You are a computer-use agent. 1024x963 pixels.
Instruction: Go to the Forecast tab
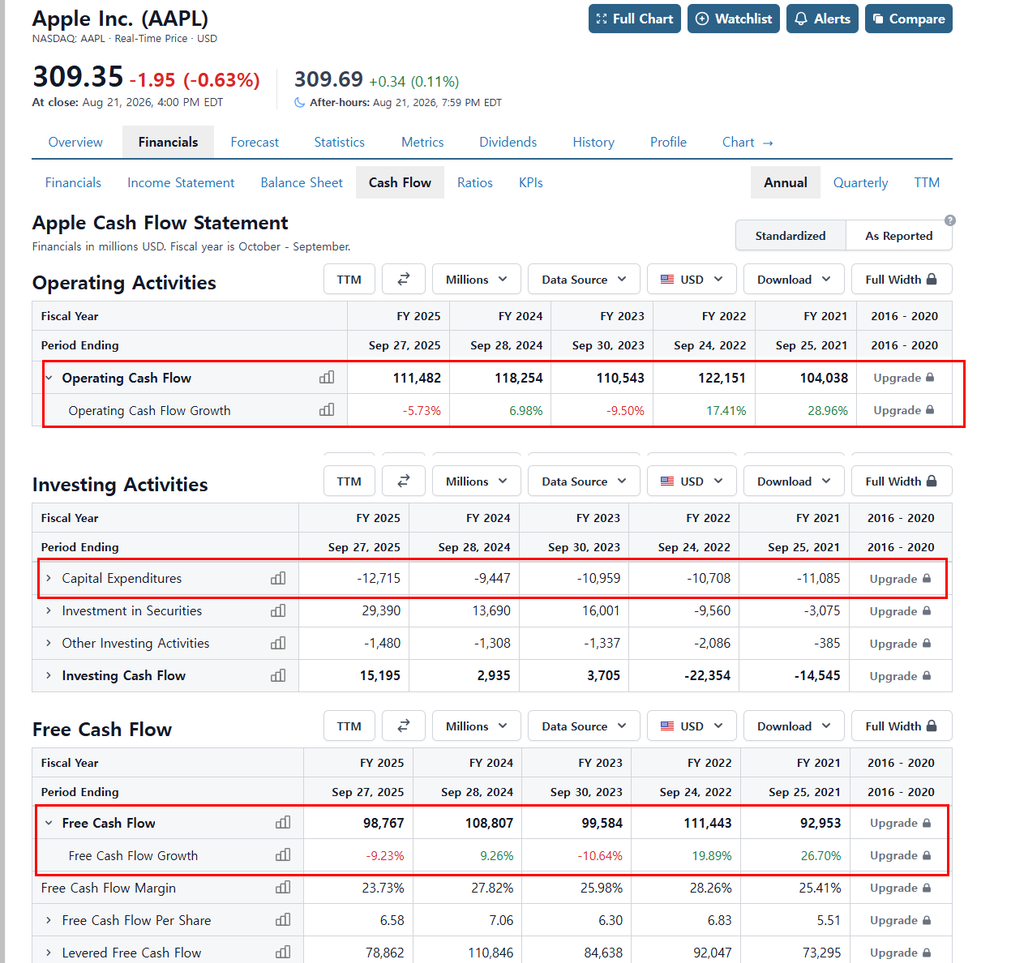coord(255,142)
